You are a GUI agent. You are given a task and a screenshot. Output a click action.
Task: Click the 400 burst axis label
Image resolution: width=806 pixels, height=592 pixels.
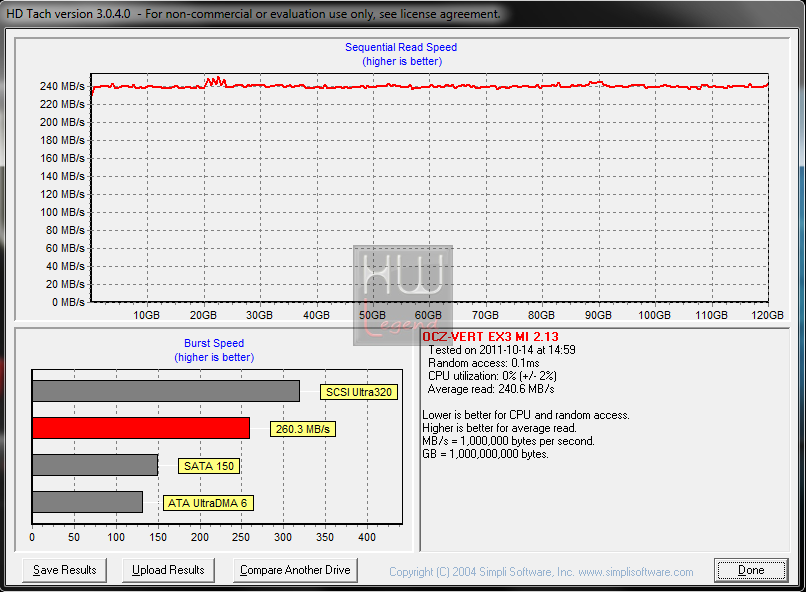coord(367,537)
